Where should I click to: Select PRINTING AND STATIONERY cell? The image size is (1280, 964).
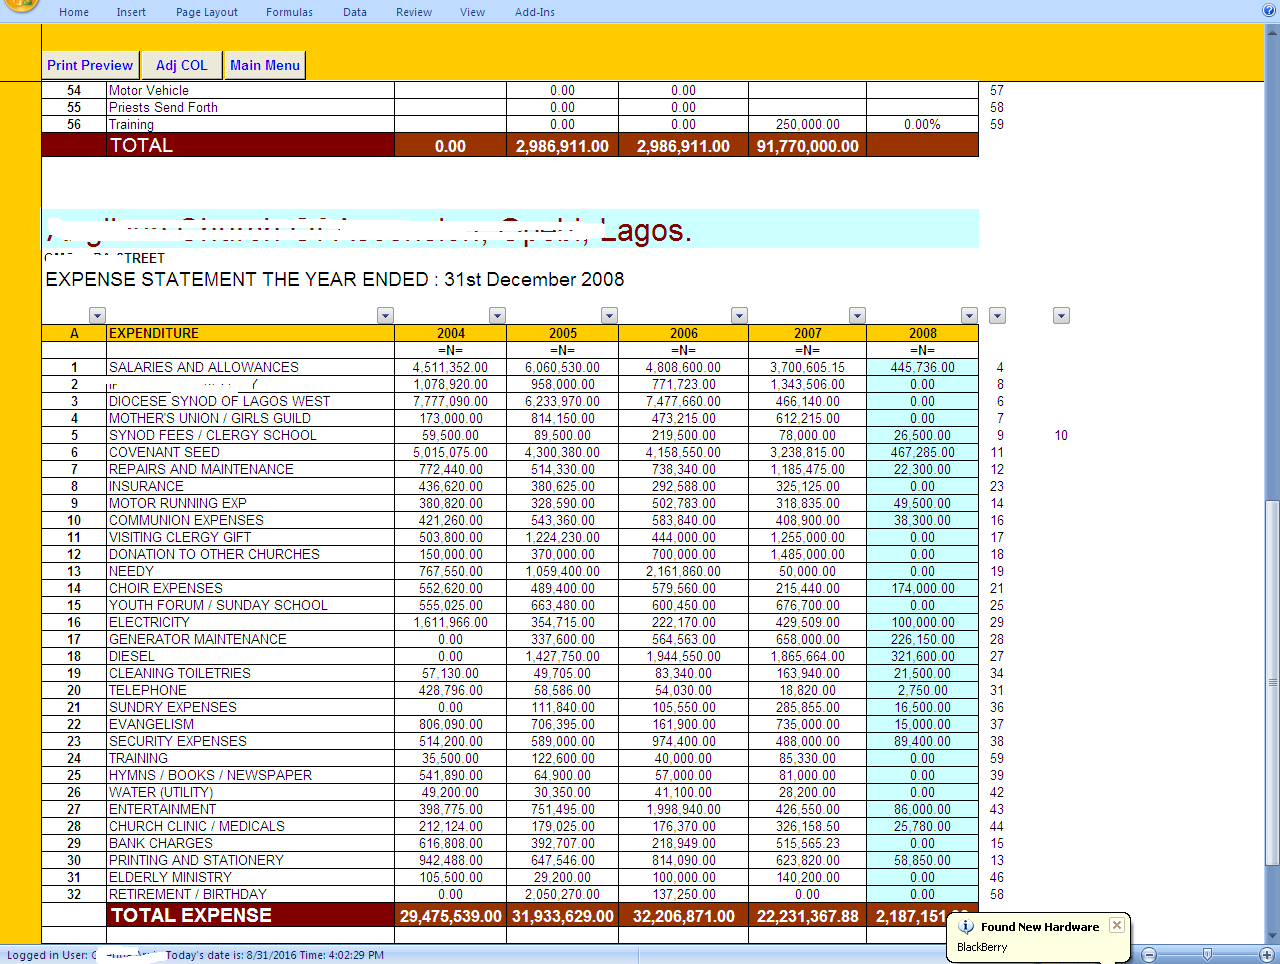tap(250, 860)
